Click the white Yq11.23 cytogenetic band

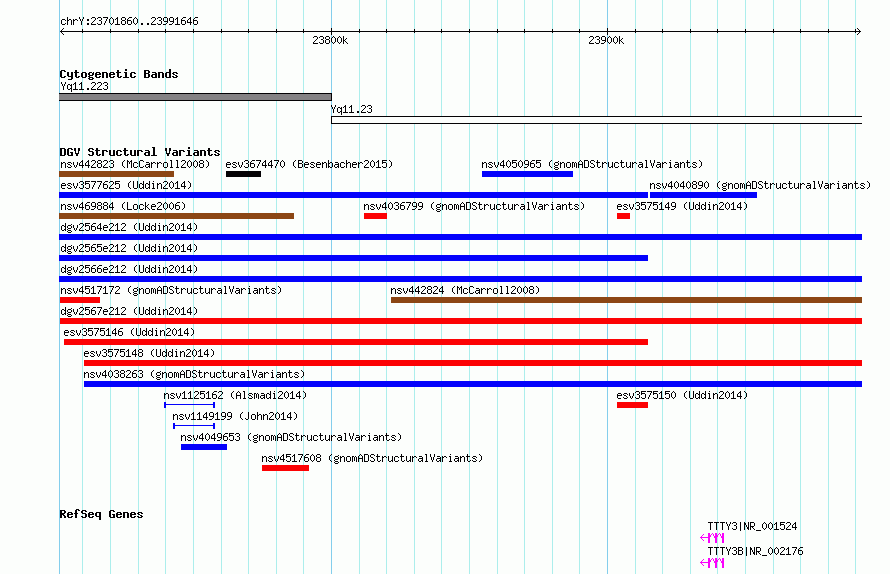pyautogui.click(x=597, y=120)
